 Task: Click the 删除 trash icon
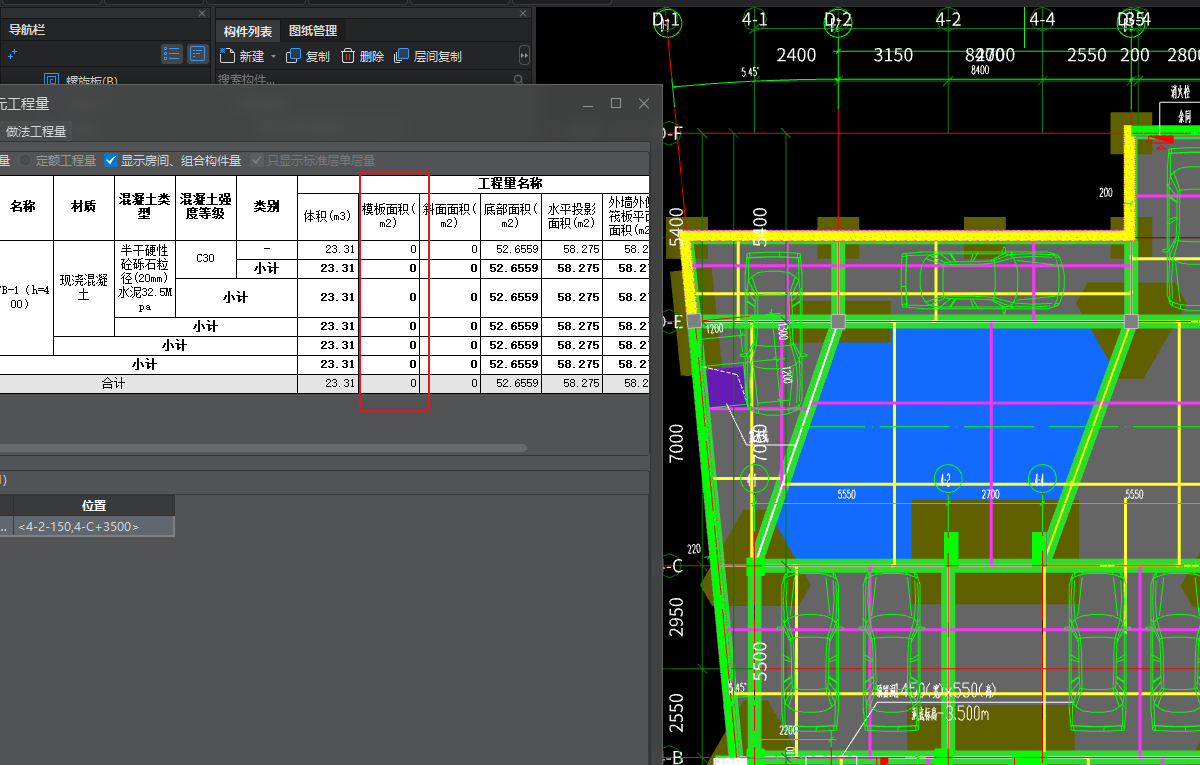pos(348,56)
